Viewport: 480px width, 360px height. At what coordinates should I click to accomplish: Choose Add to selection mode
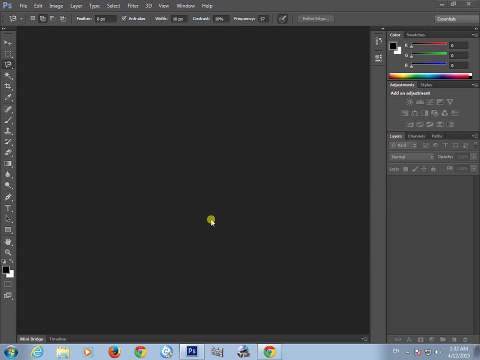(43, 19)
